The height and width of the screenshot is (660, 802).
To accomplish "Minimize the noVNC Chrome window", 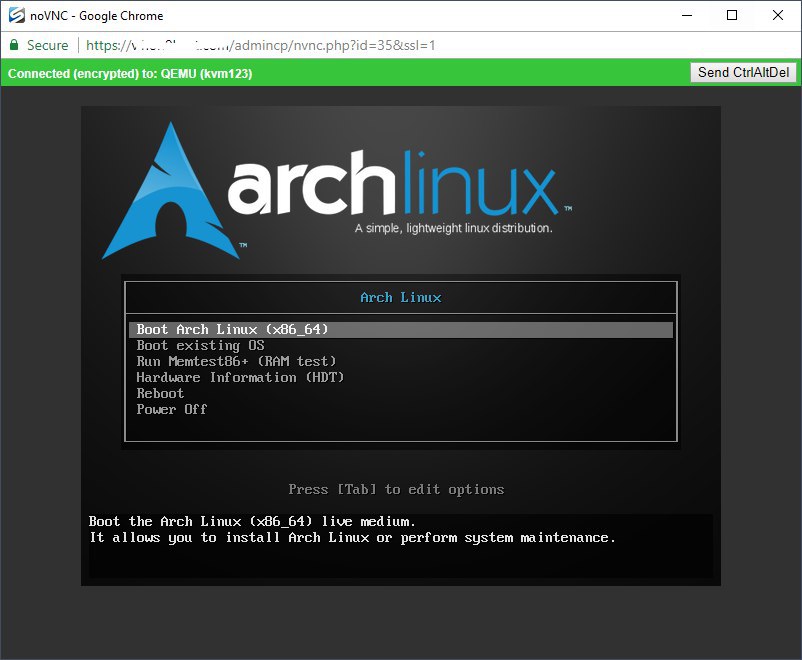I will (687, 15).
